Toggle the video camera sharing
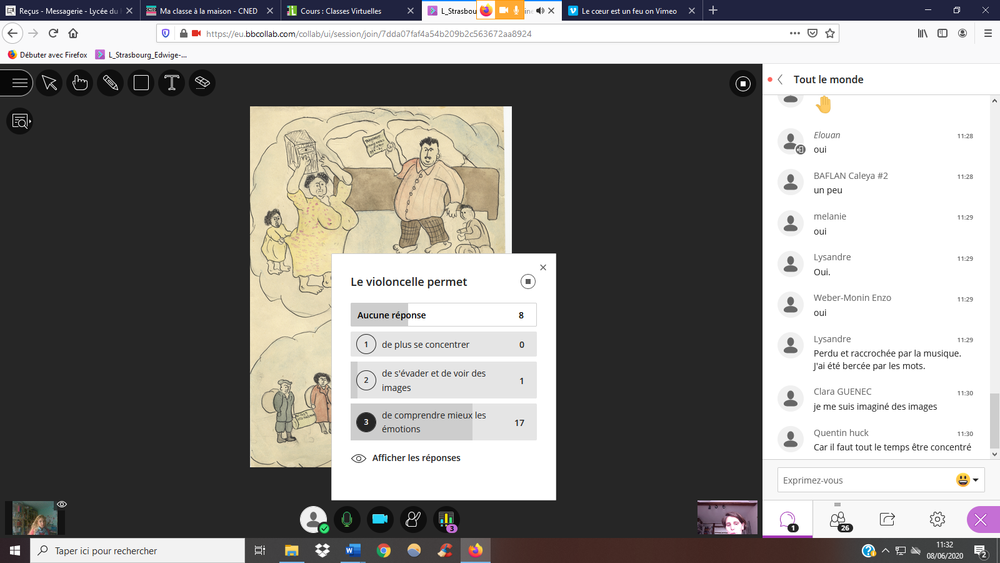This screenshot has height=563, width=1000. 379,519
